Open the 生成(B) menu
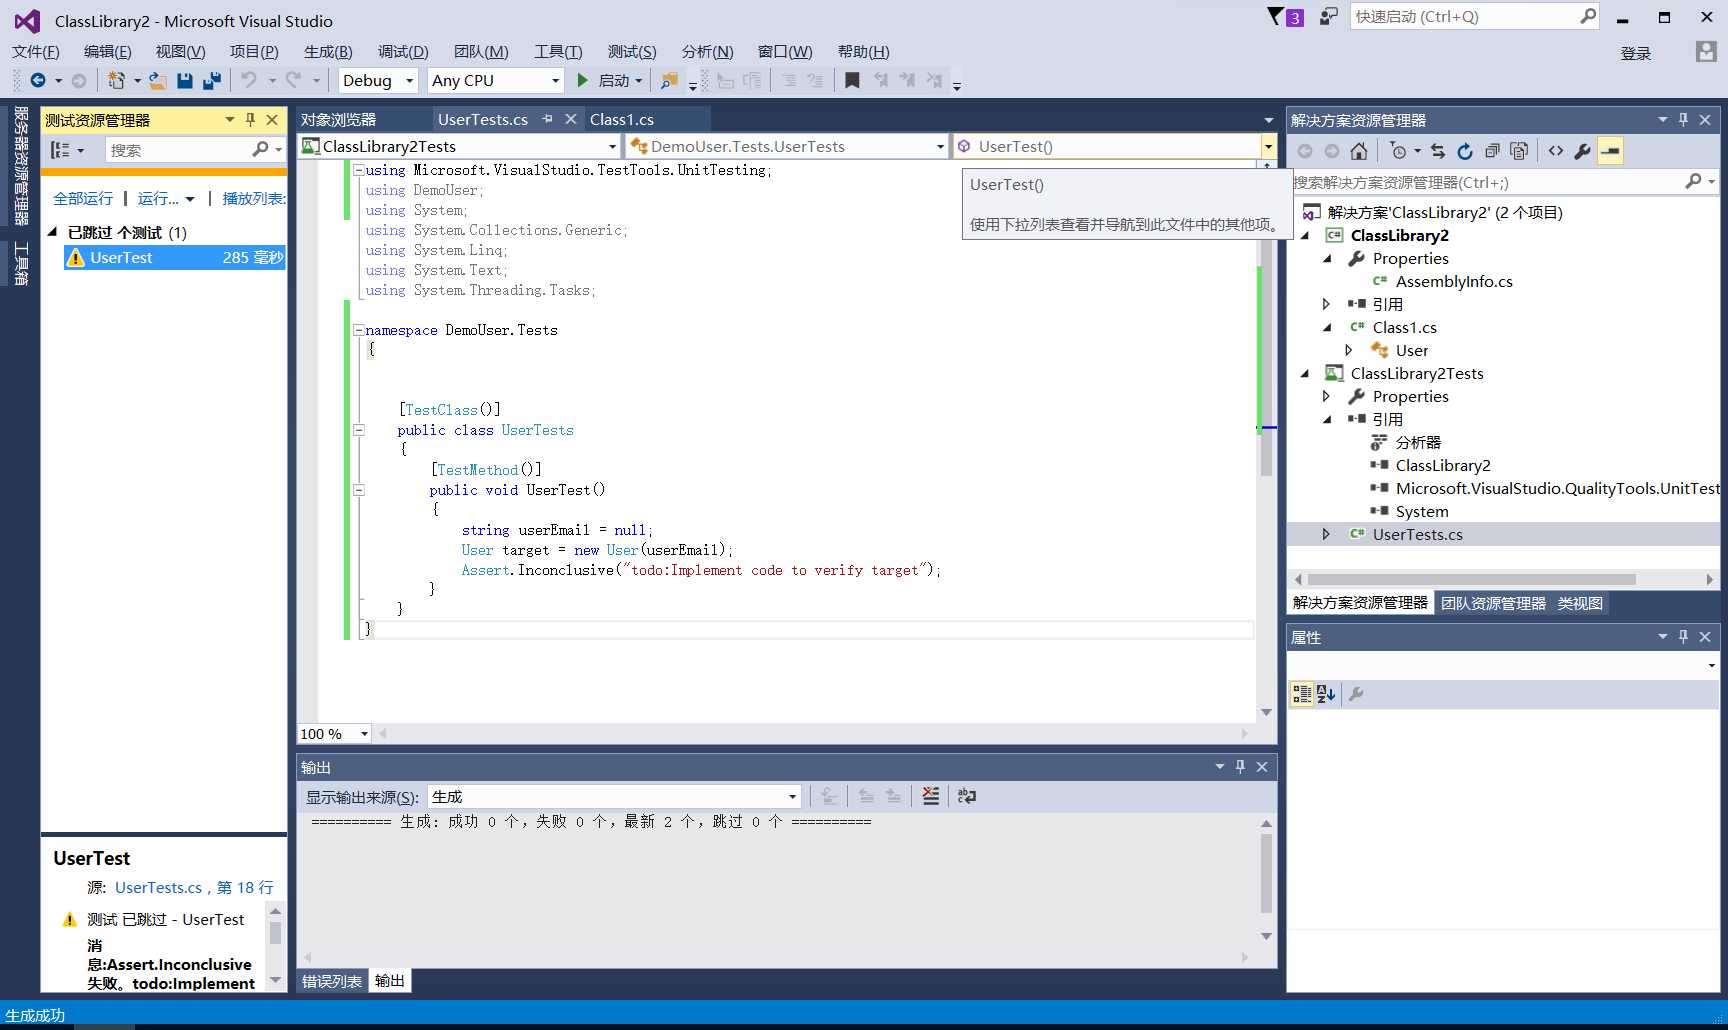The image size is (1728, 1030). point(328,52)
